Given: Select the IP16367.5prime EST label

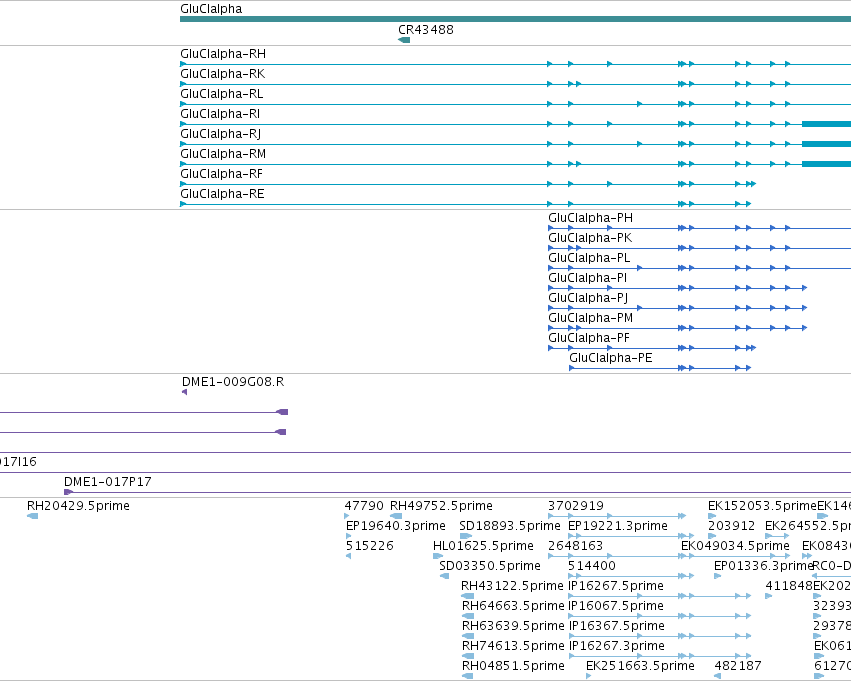Looking at the screenshot, I should pos(616,626).
